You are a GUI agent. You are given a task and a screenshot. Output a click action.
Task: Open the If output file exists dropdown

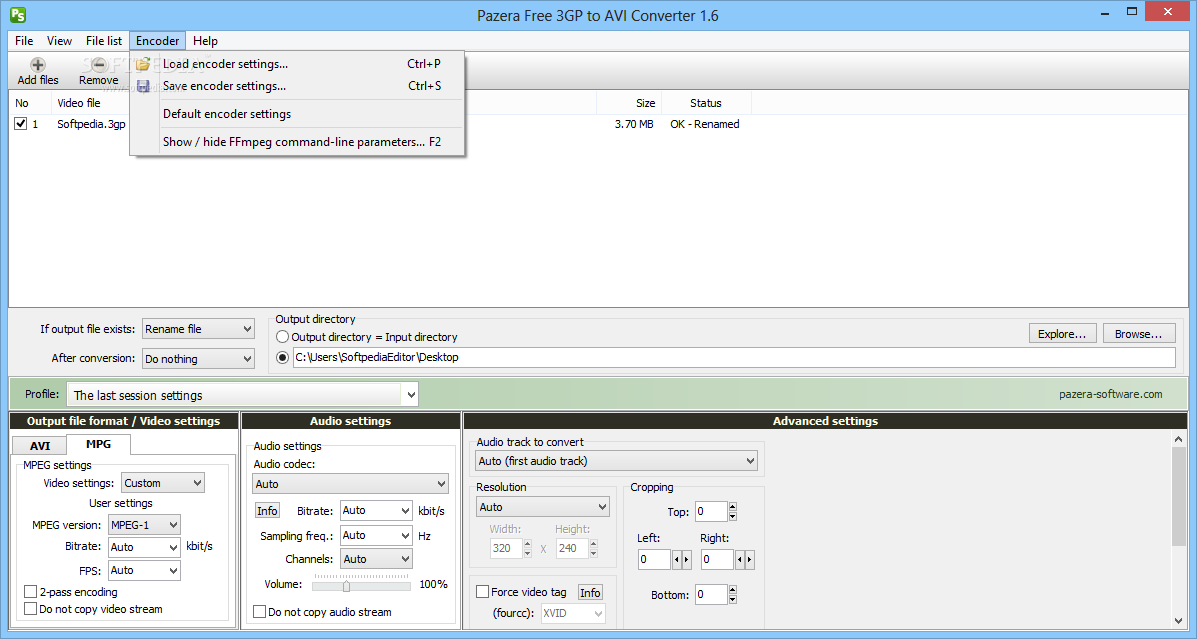[198, 329]
